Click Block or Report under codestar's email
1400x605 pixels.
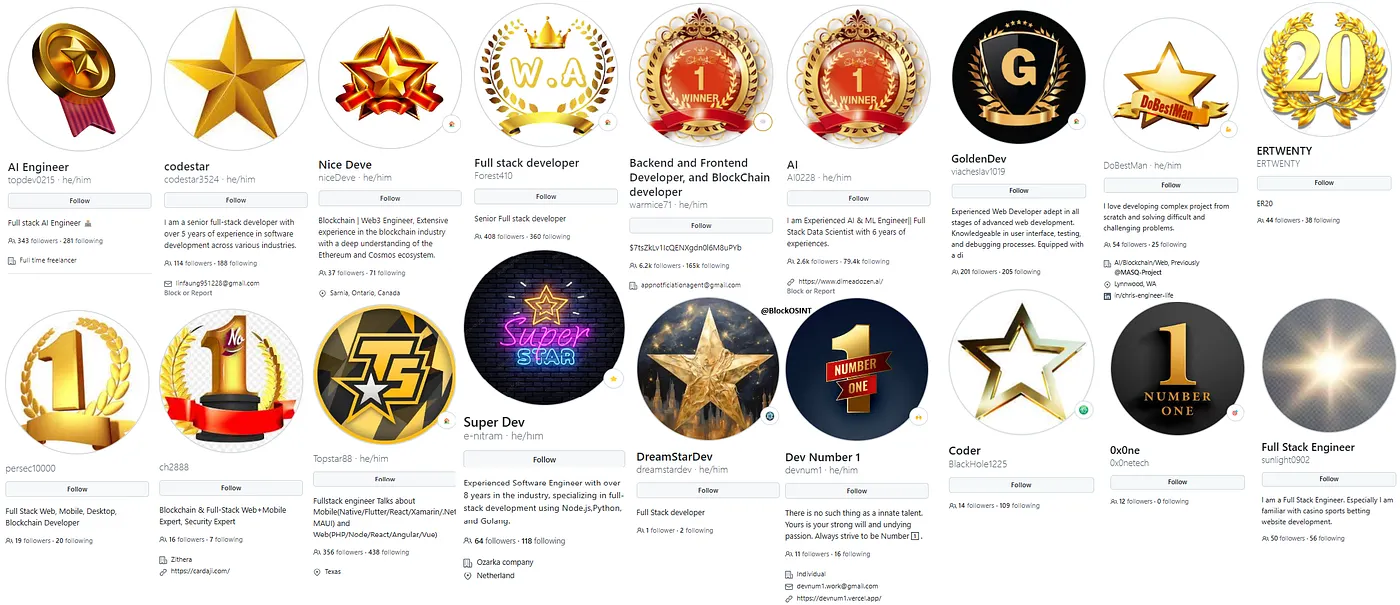coord(188,293)
